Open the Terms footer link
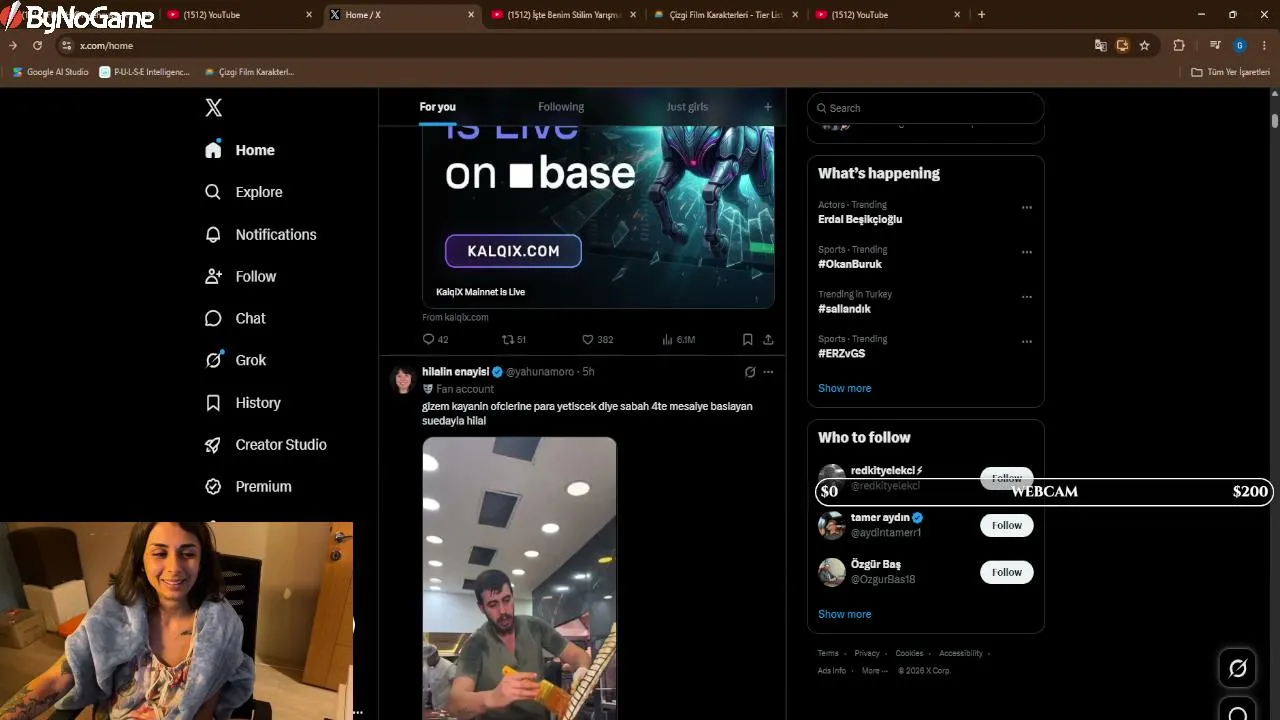The height and width of the screenshot is (720, 1280). click(828, 653)
